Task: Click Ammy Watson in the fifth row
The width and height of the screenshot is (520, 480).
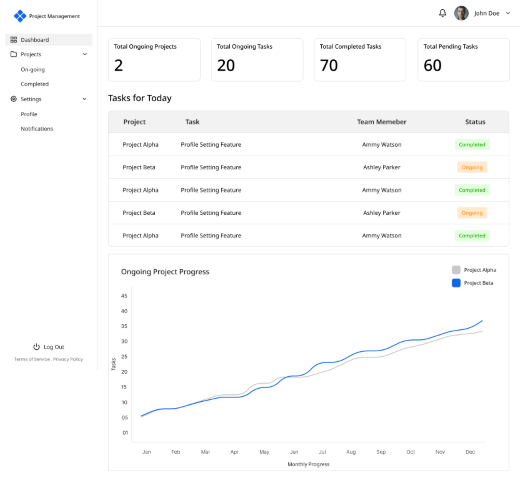Action: [382, 235]
